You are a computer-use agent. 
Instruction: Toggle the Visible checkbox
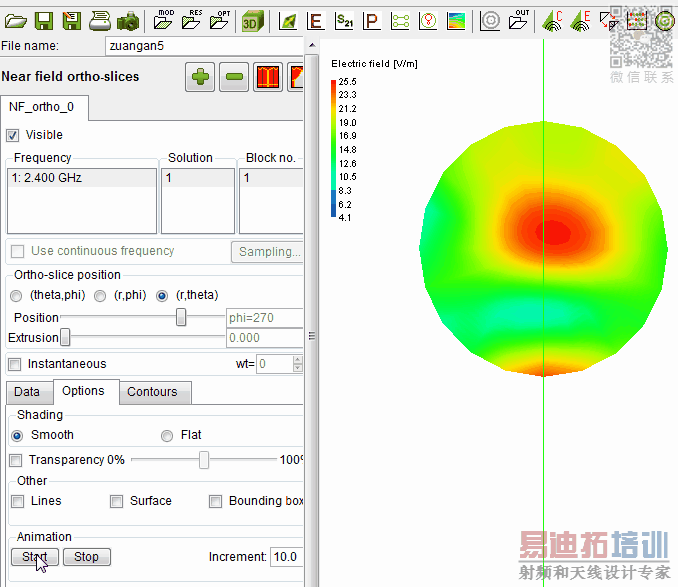pos(13,135)
